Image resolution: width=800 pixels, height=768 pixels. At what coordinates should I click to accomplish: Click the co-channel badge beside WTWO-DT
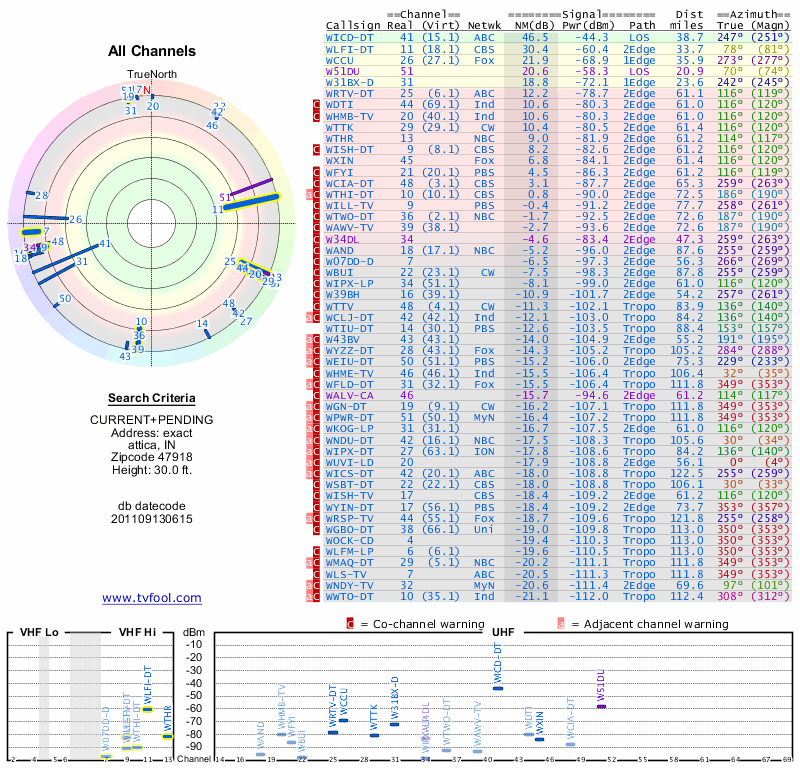(x=316, y=217)
